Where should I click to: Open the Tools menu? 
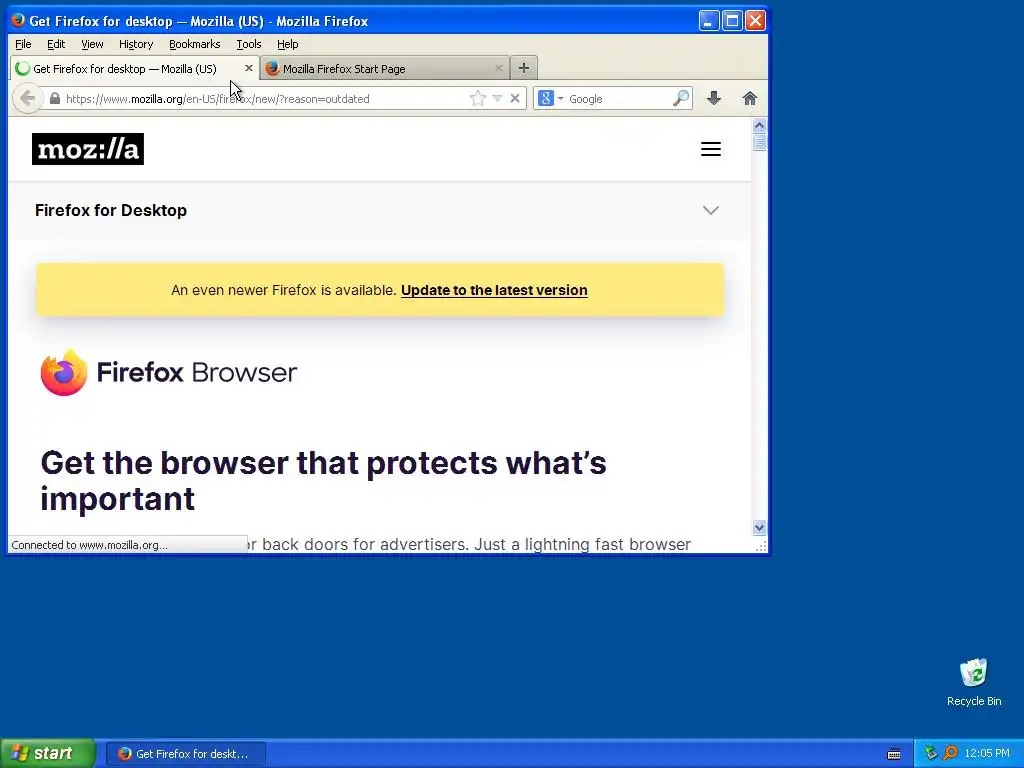249,44
